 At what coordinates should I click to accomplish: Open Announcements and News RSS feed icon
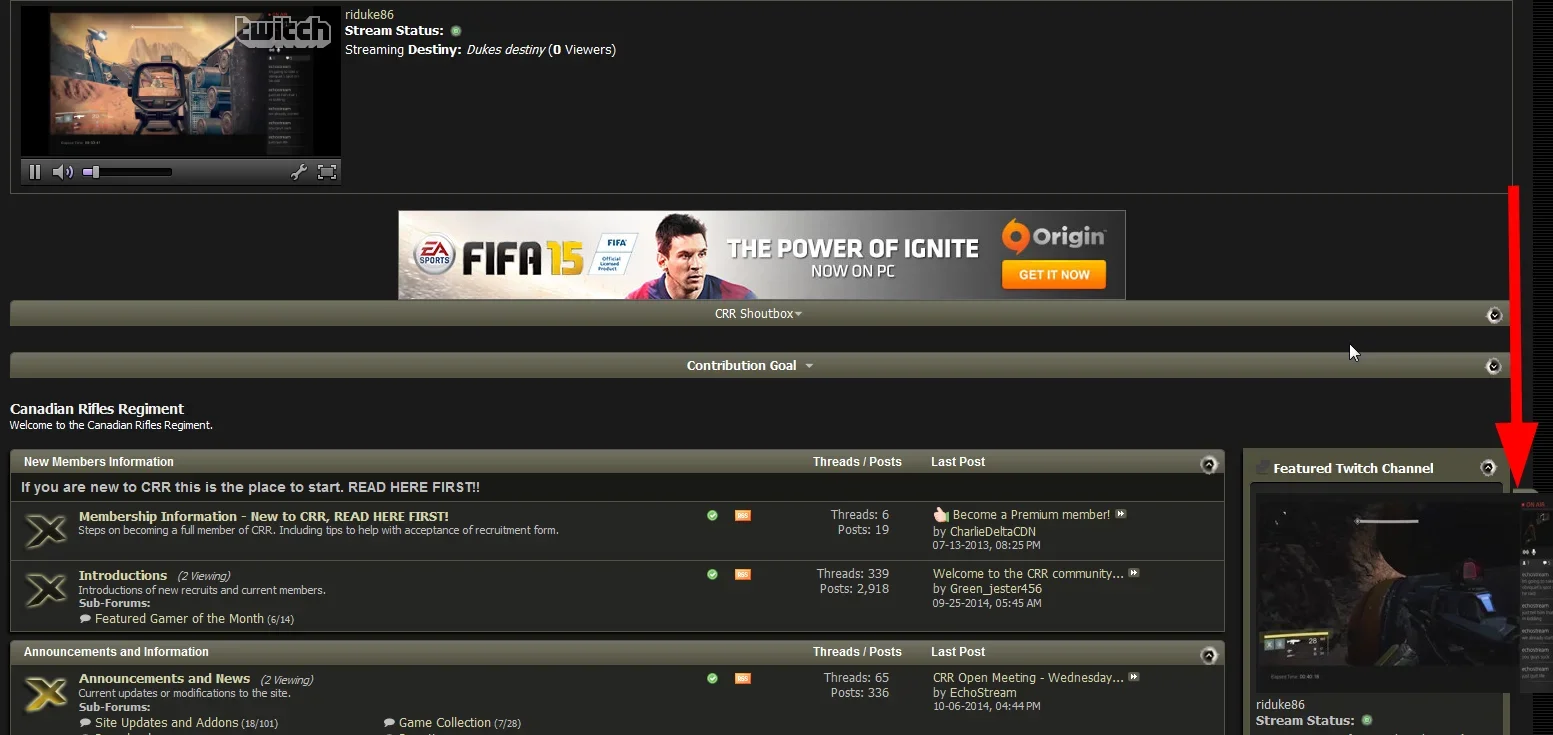[742, 678]
